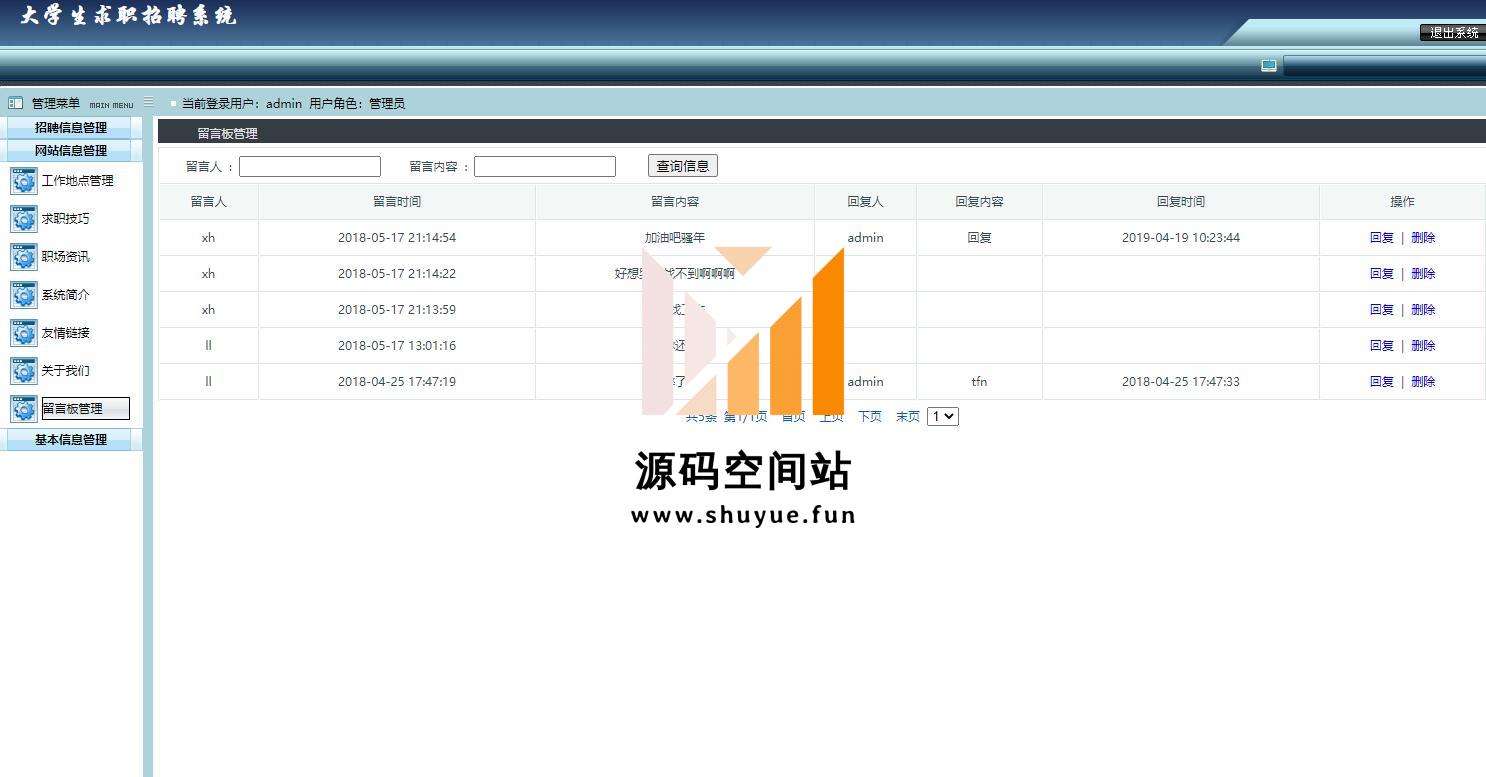Click the 退出系统 logout button
Image resolution: width=1486 pixels, height=777 pixels.
click(x=1452, y=33)
